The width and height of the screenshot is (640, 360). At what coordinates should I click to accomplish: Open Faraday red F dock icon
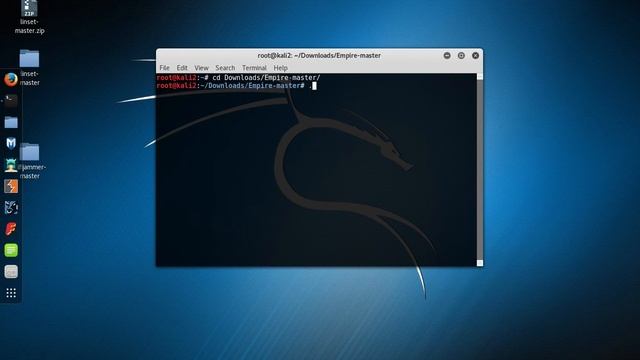click(x=11, y=229)
